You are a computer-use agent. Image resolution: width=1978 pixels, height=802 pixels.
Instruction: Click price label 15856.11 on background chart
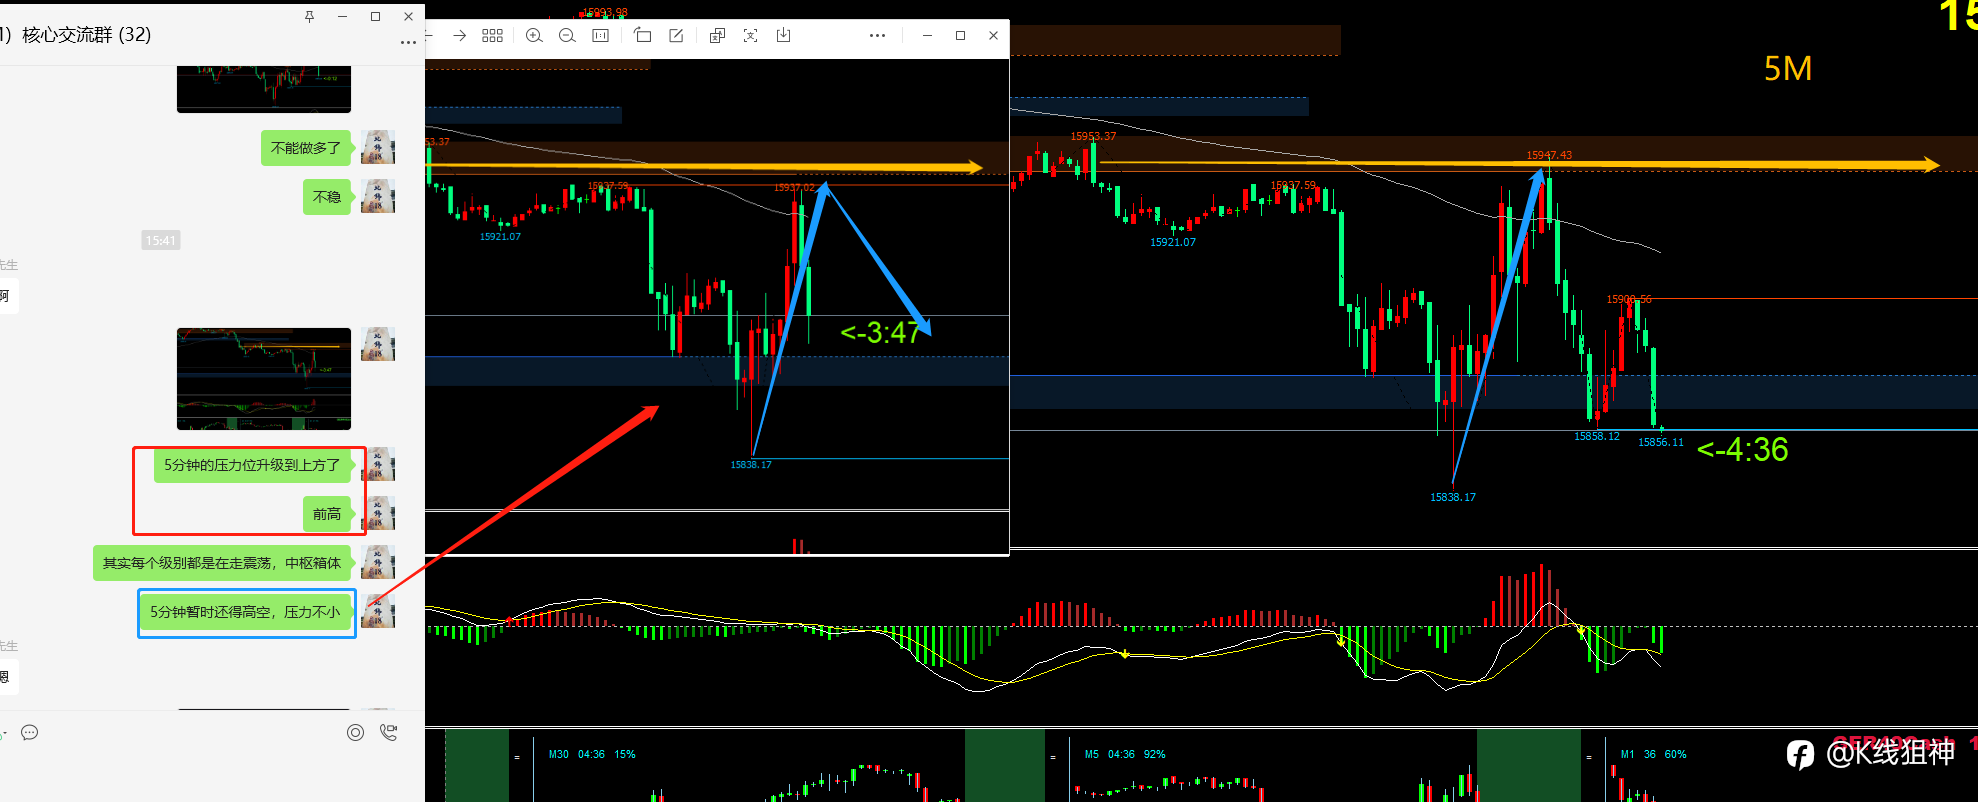coord(1661,442)
